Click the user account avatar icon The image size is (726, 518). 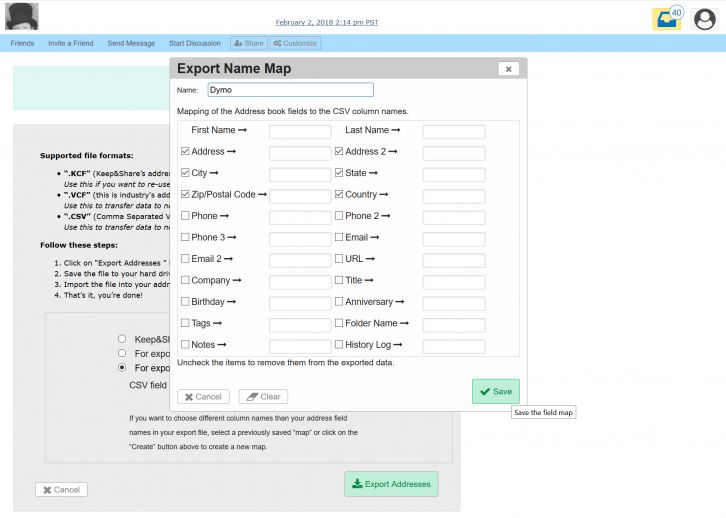[x=704, y=19]
